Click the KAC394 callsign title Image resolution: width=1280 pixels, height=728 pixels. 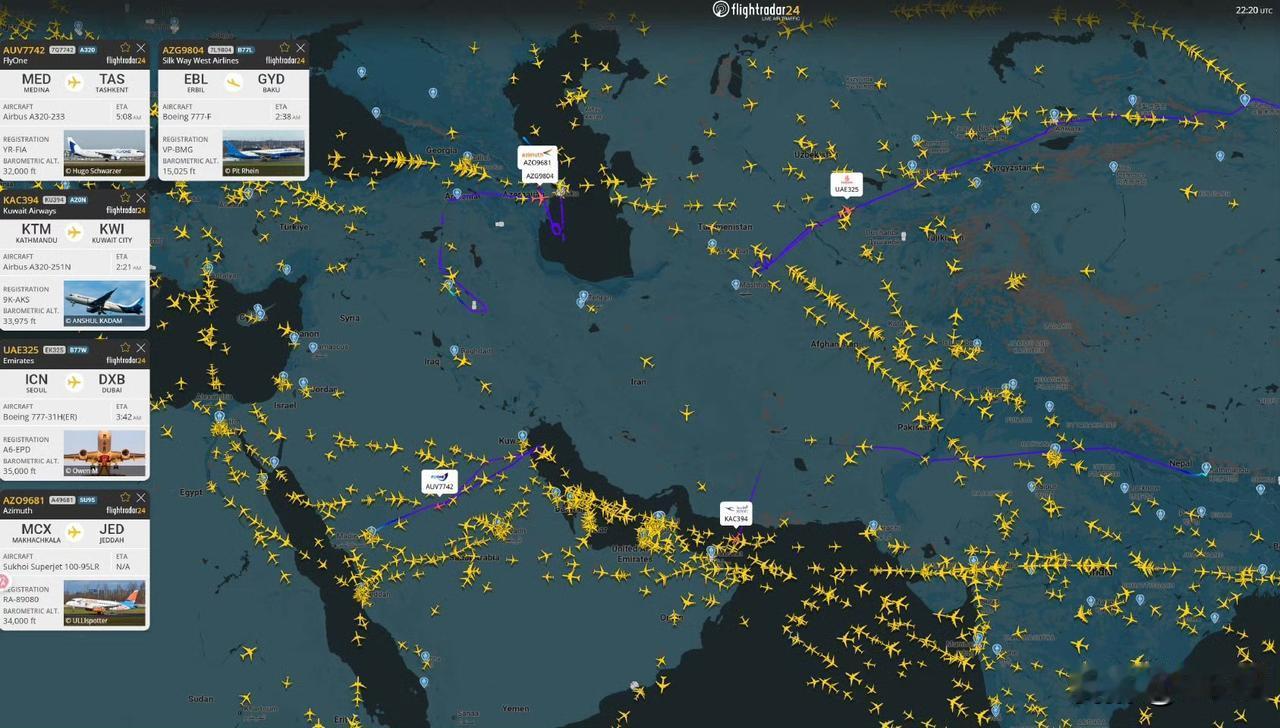pyautogui.click(x=21, y=200)
